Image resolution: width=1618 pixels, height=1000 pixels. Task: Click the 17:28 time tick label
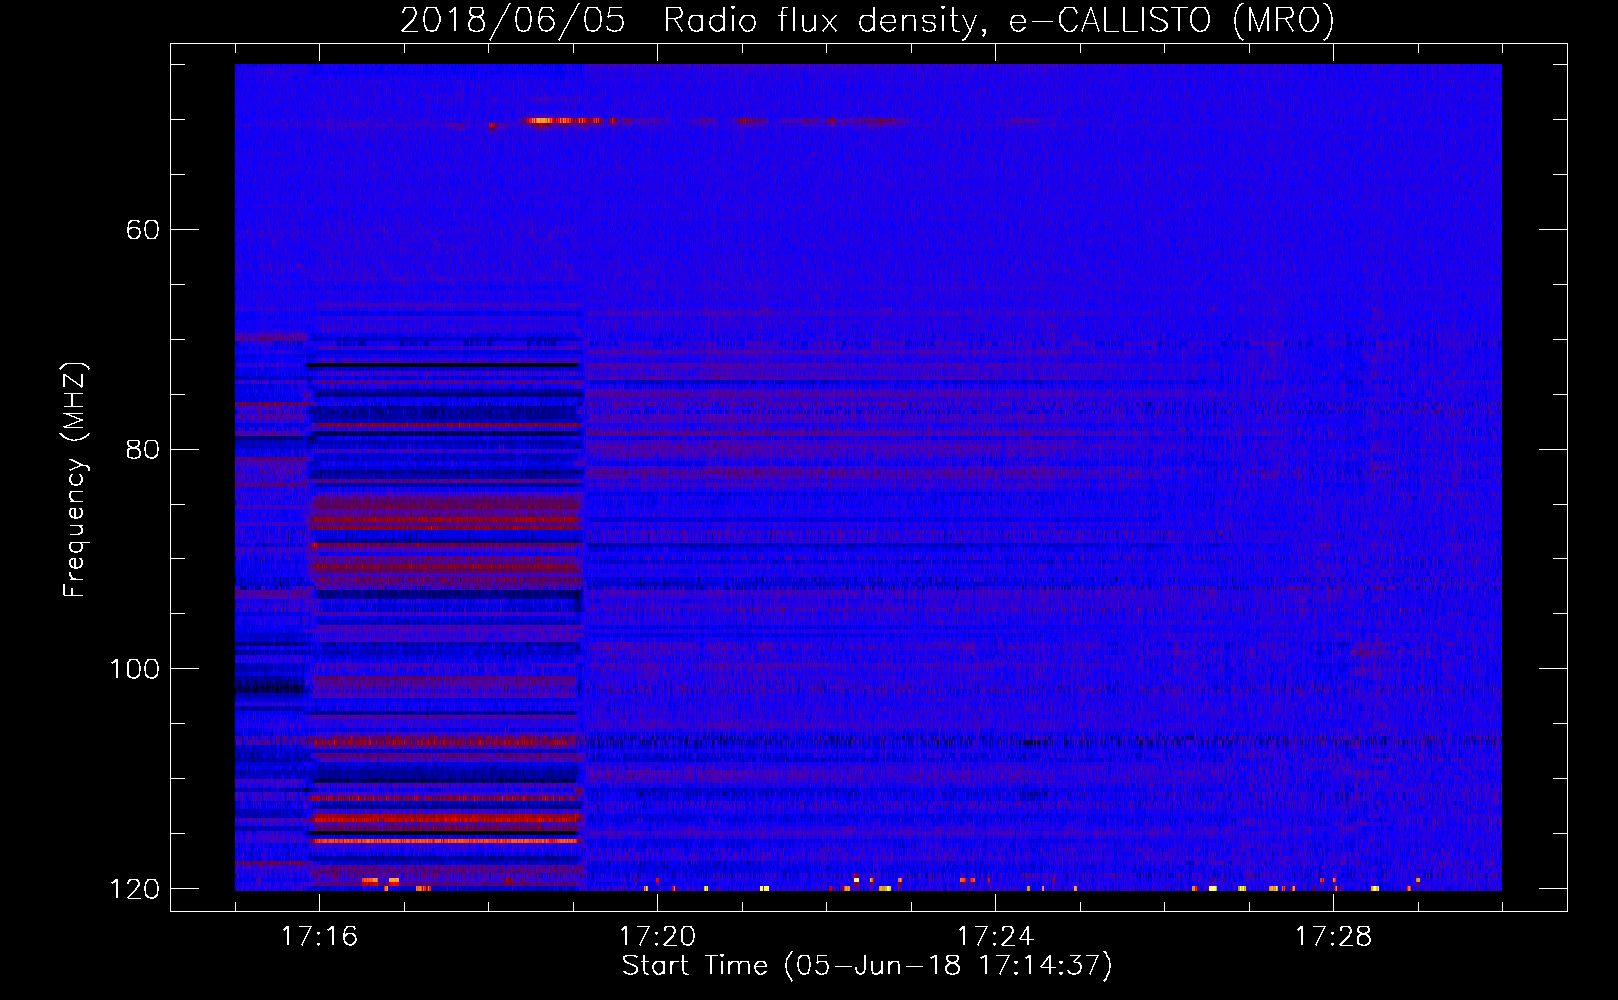[x=1333, y=936]
